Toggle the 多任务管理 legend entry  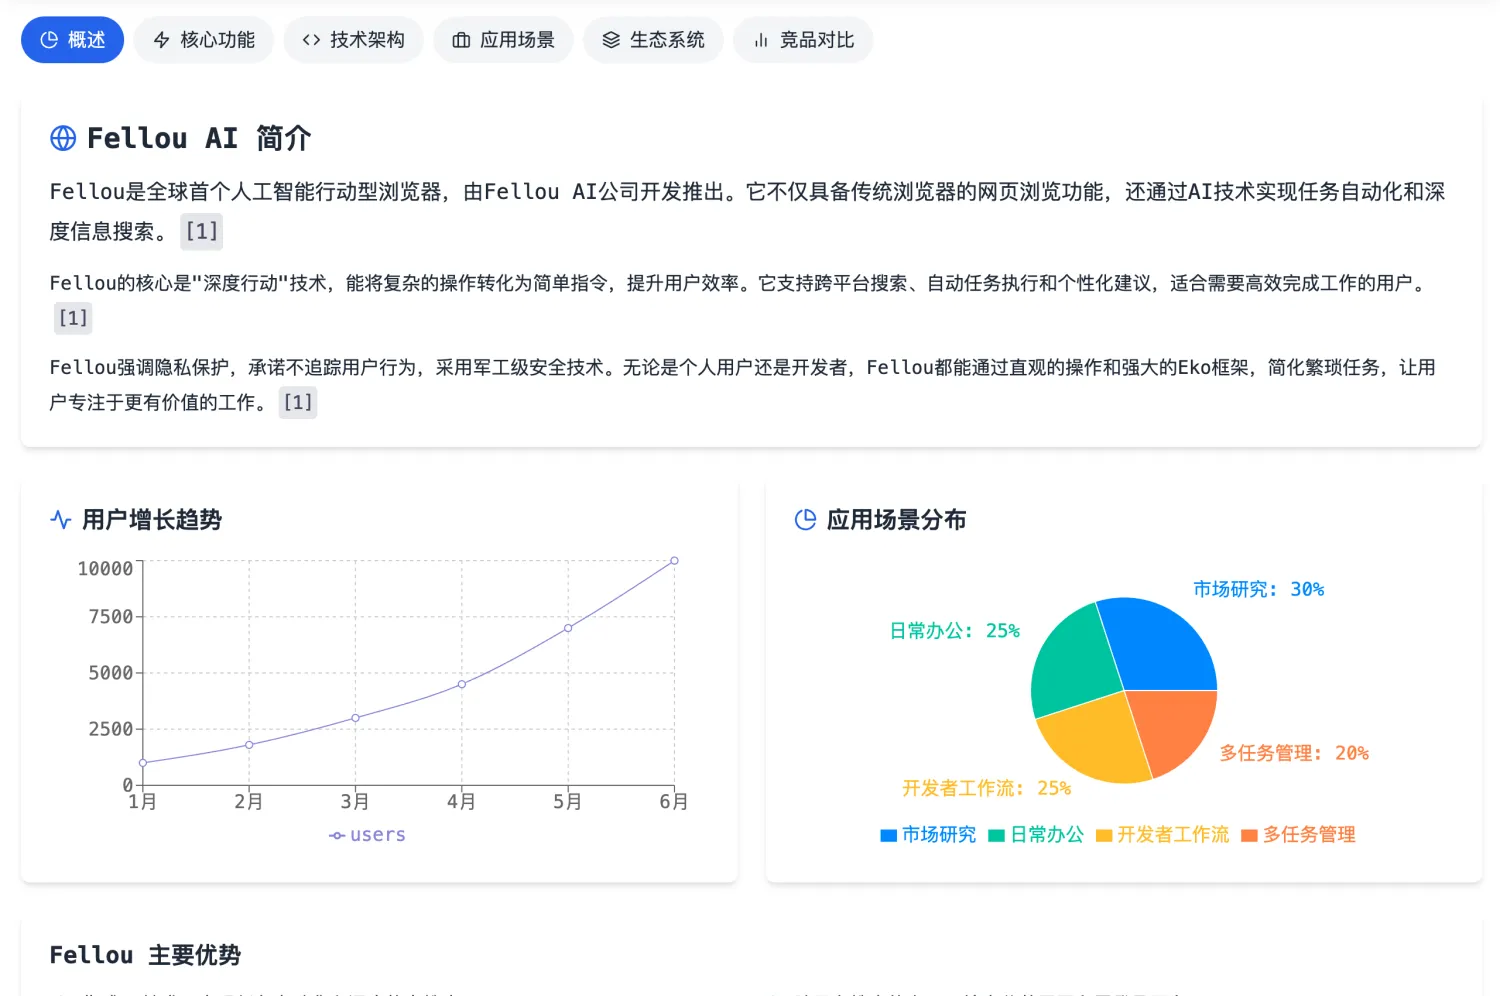(x=1298, y=835)
